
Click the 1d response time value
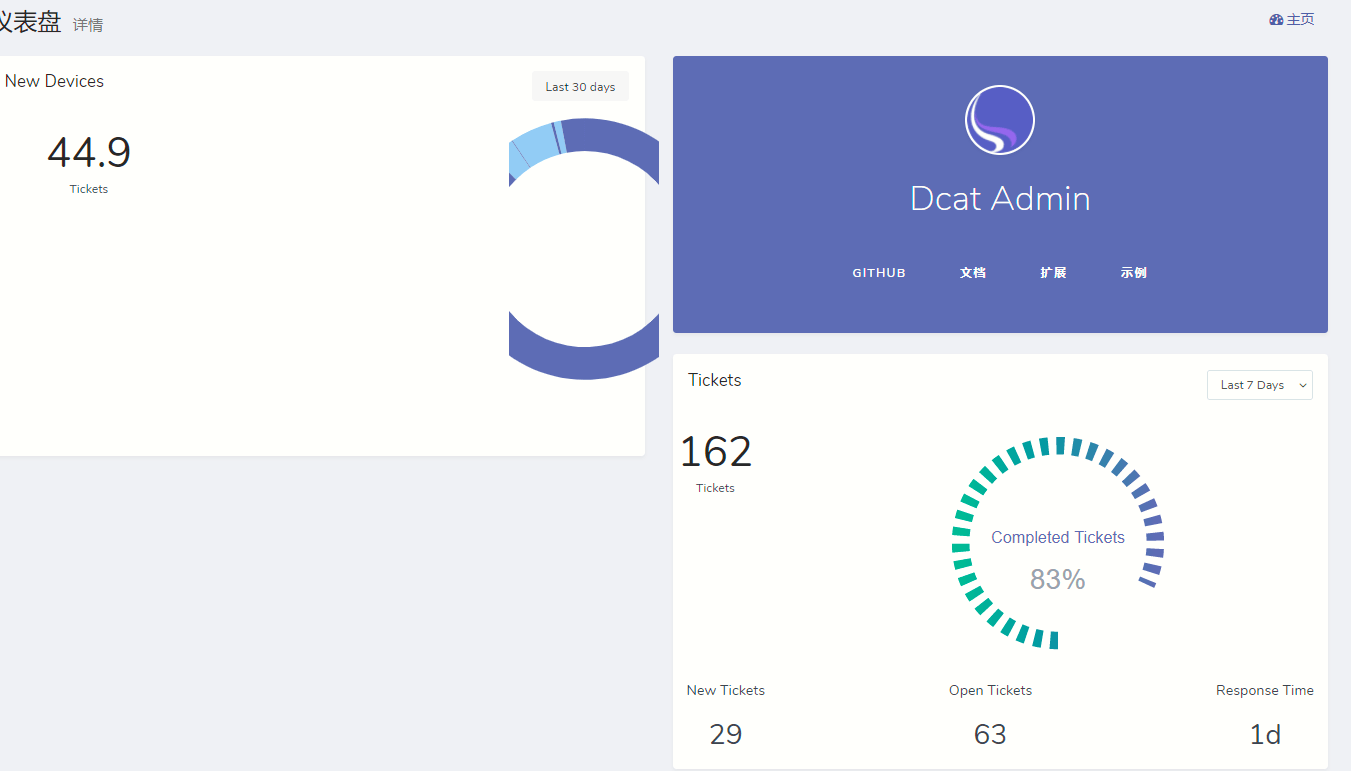coord(1265,734)
